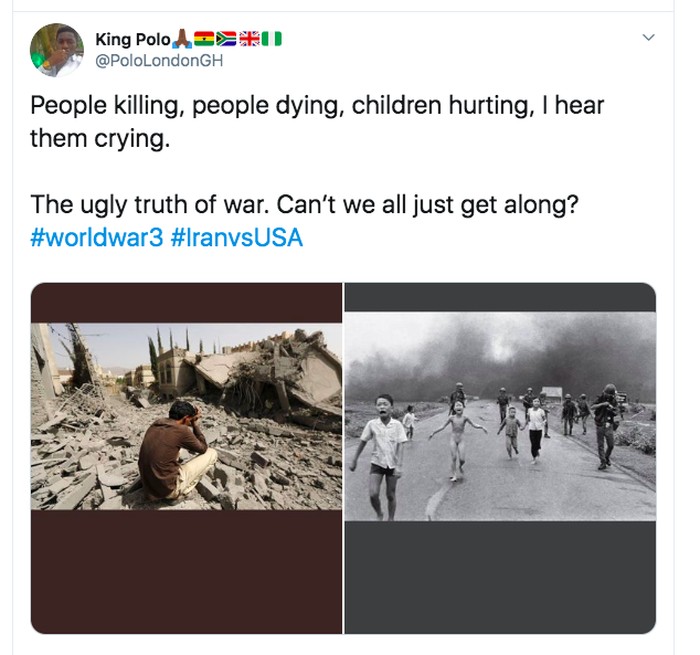This screenshot has width=700, height=655.
Task: Click the Ghana flag emoji
Action: (203, 39)
